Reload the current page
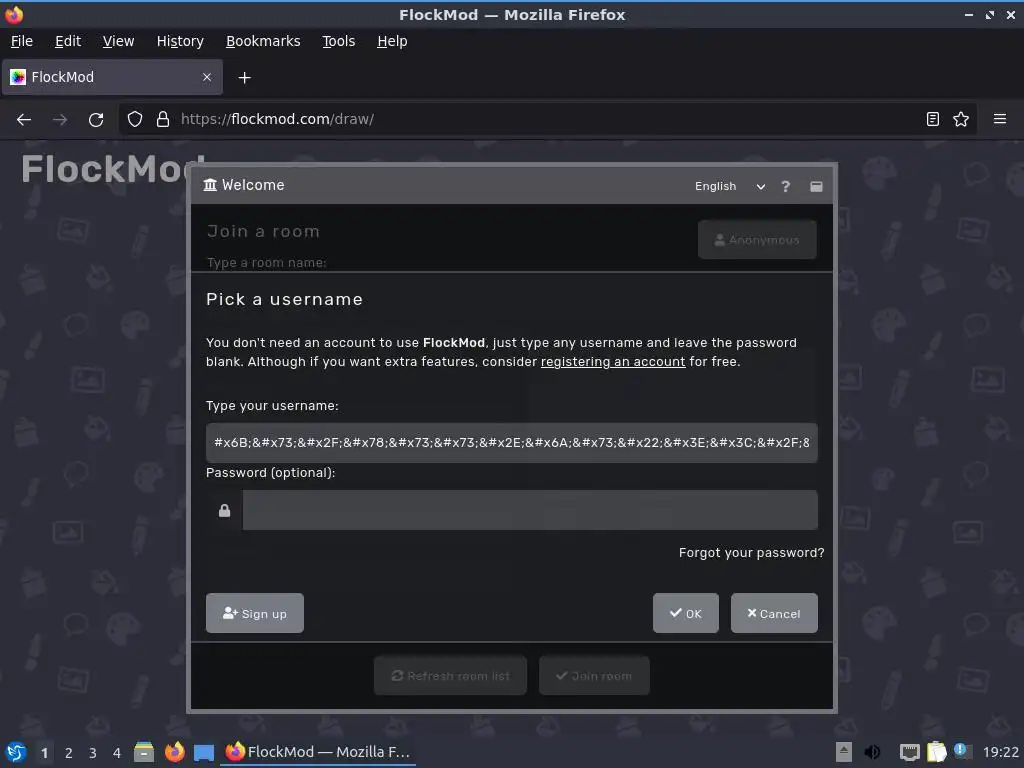 [x=96, y=120]
